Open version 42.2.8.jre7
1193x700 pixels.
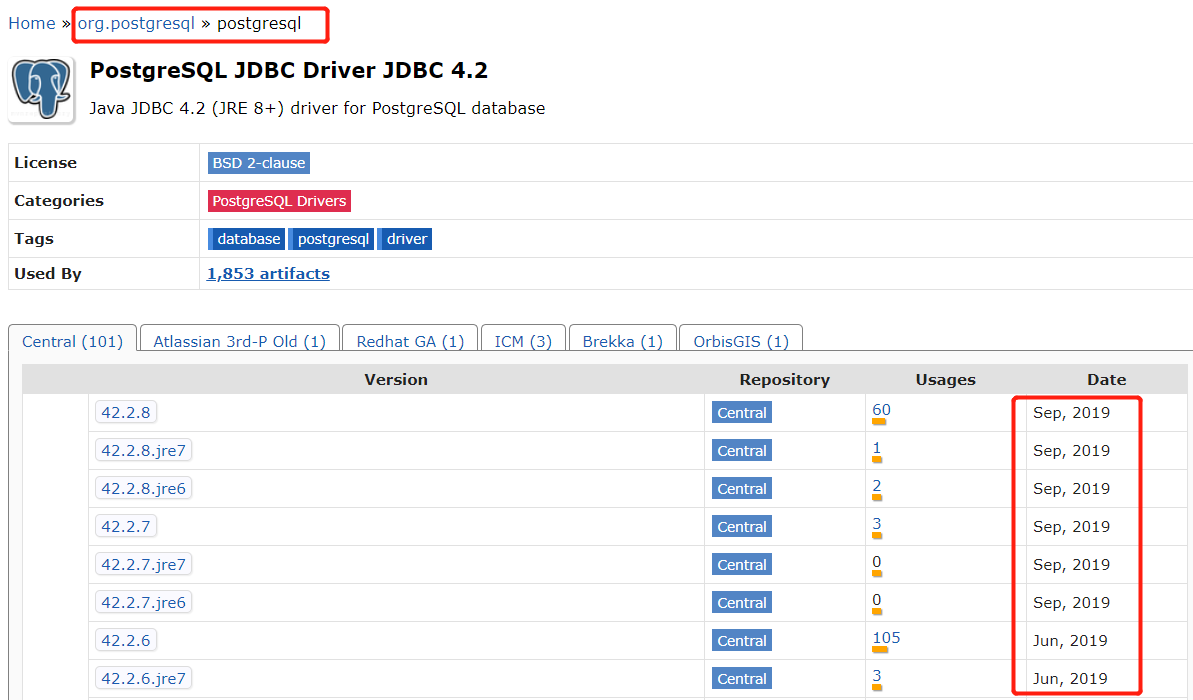(143, 450)
